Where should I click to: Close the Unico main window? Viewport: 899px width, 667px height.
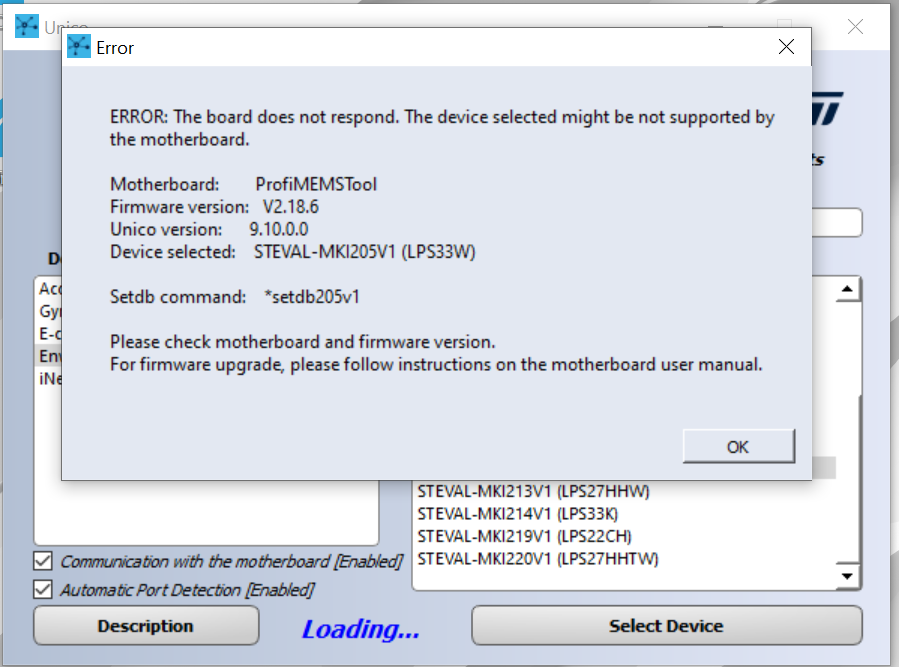tap(855, 26)
